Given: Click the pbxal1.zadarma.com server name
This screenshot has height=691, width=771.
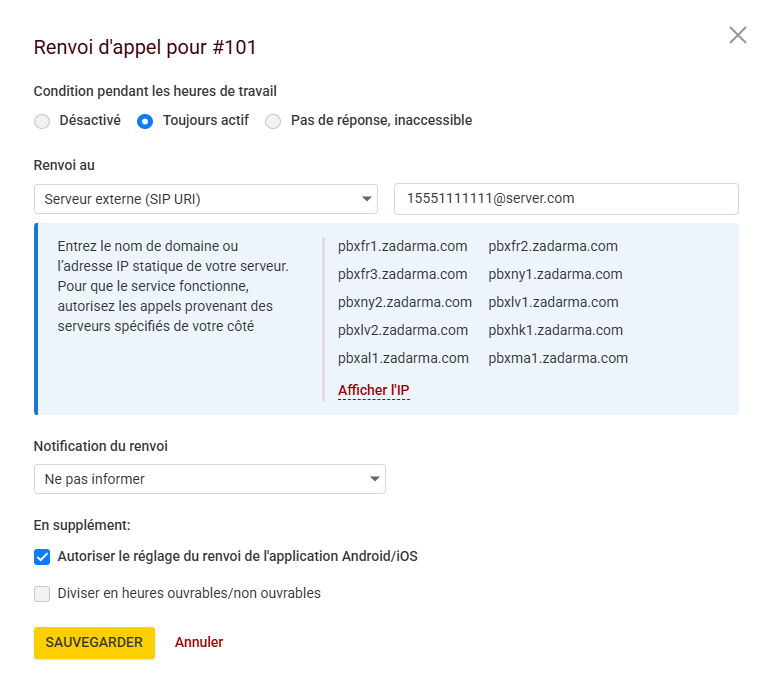Looking at the screenshot, I should tap(403, 358).
